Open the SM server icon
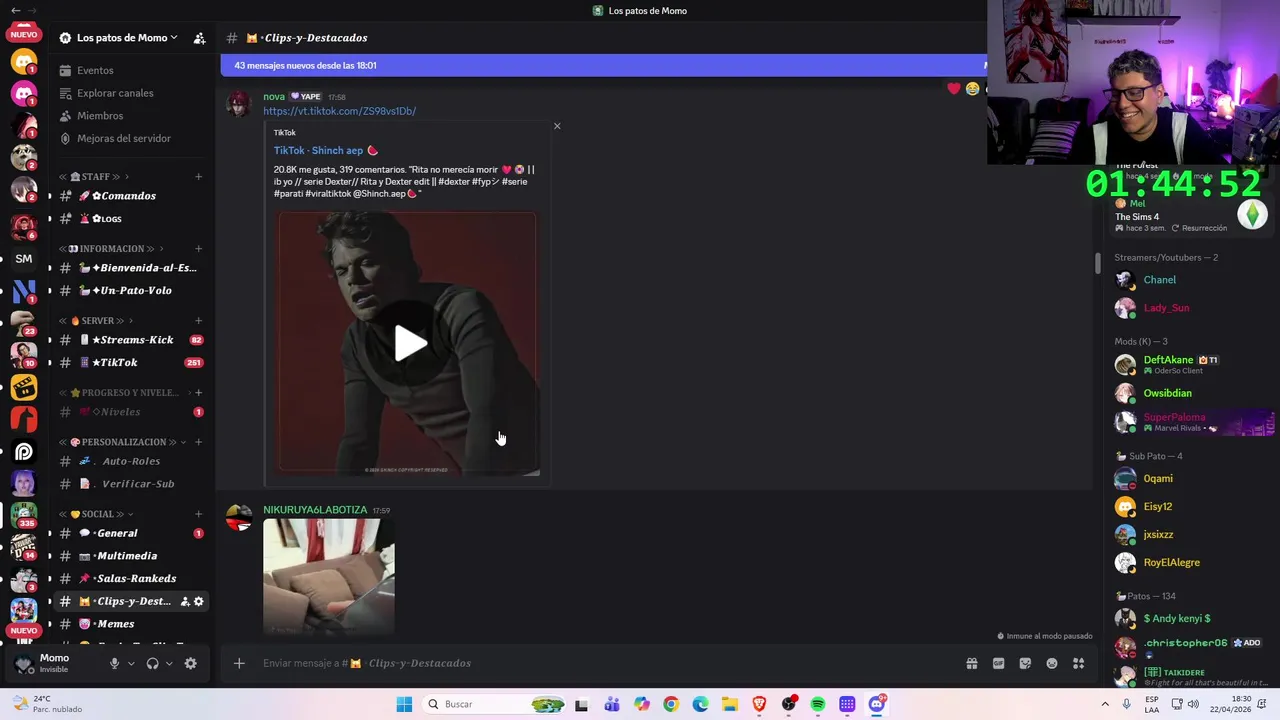The height and width of the screenshot is (720, 1280). coord(24,258)
